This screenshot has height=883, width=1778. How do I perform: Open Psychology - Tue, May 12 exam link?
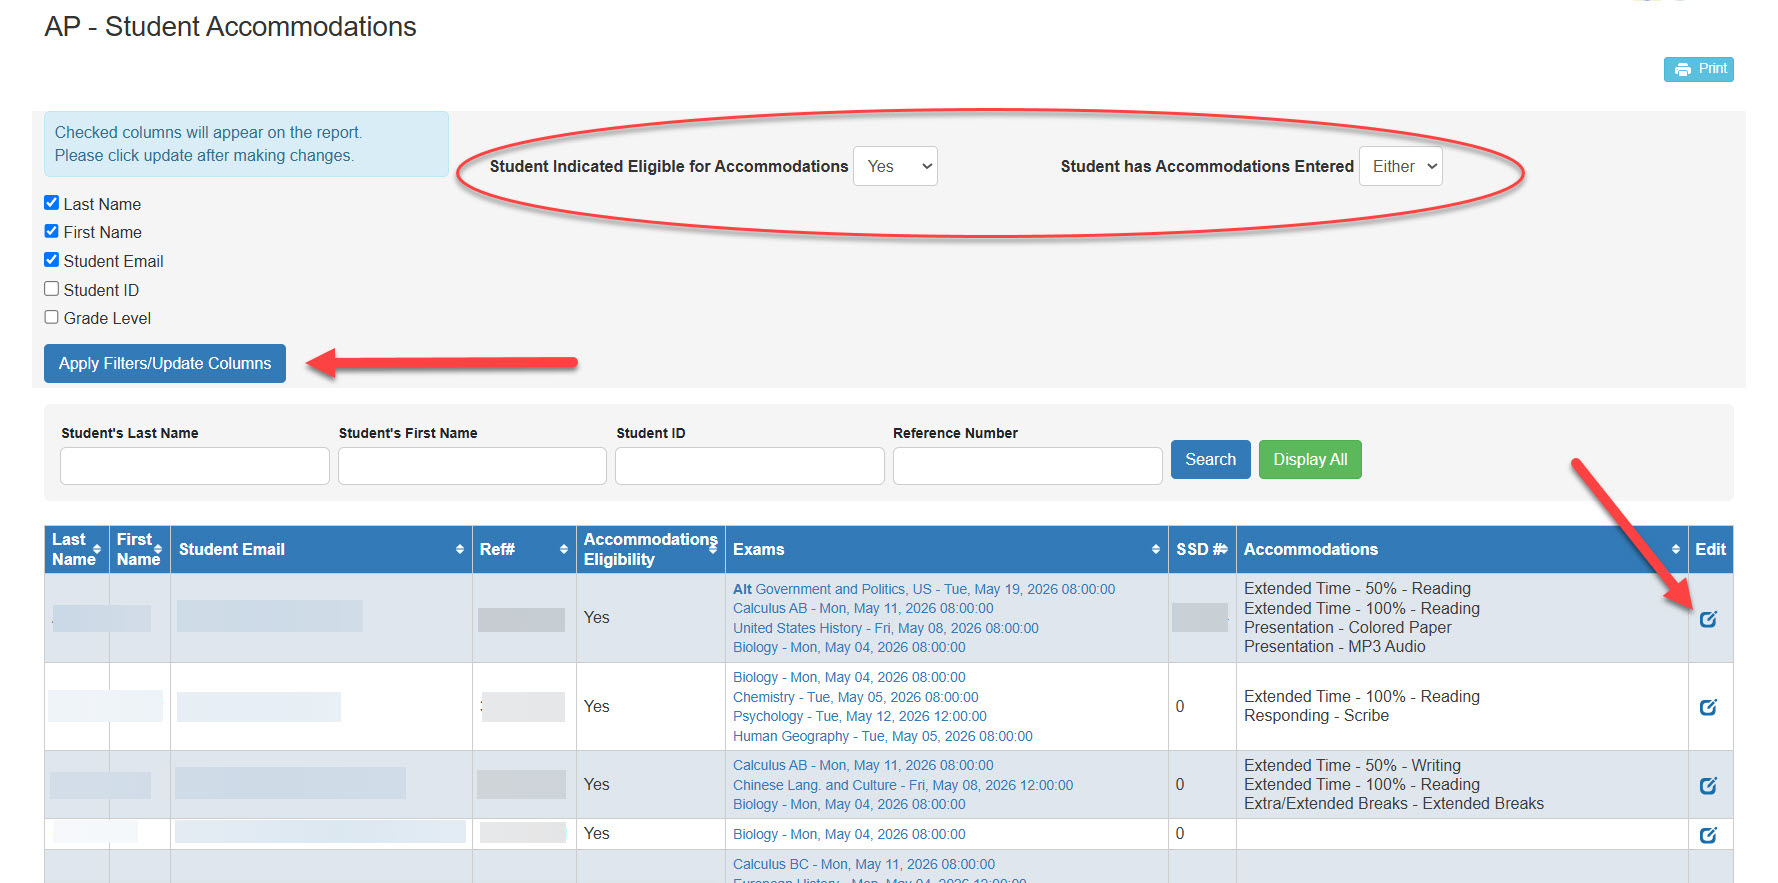point(860,716)
